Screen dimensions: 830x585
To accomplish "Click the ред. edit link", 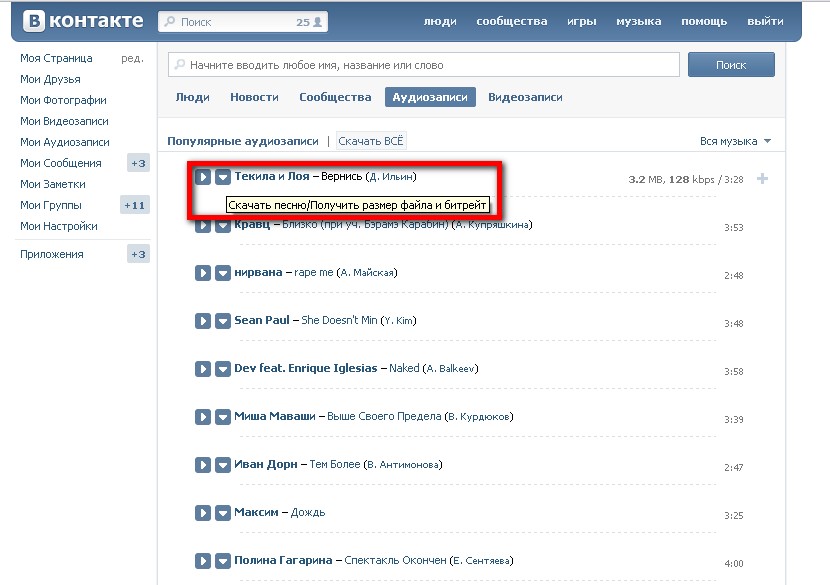I will point(132,58).
